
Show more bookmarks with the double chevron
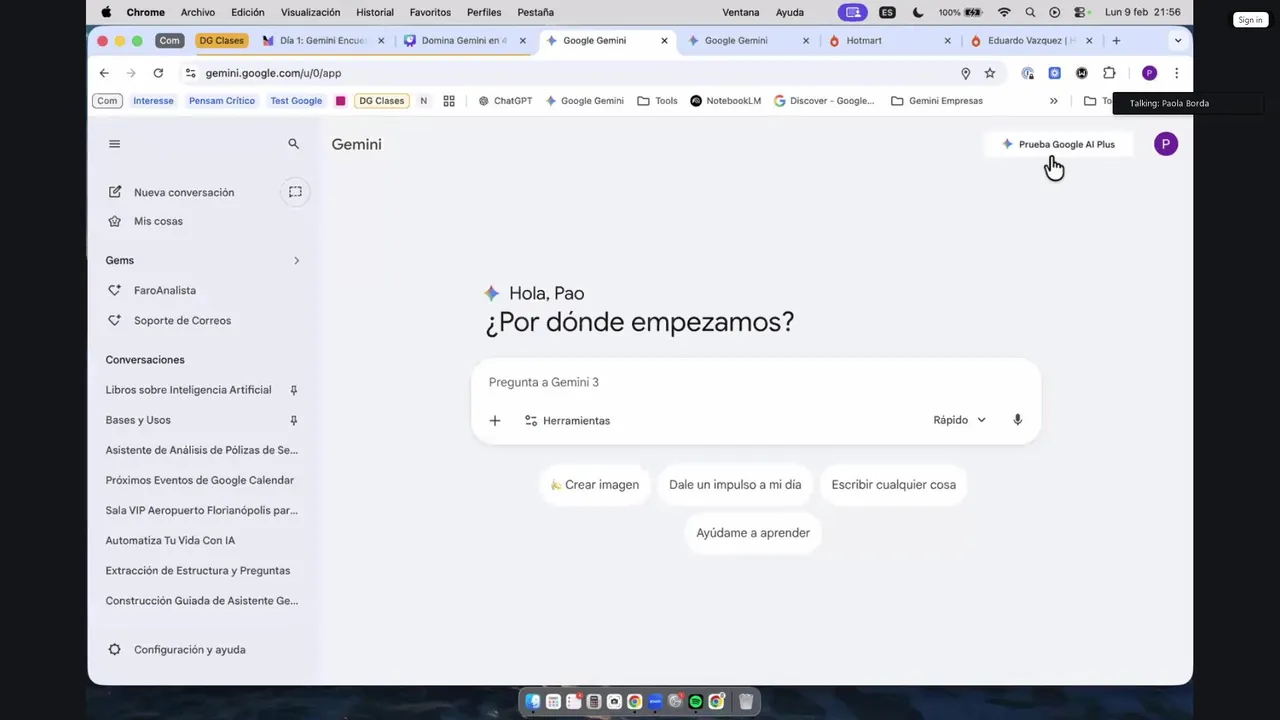1053,101
